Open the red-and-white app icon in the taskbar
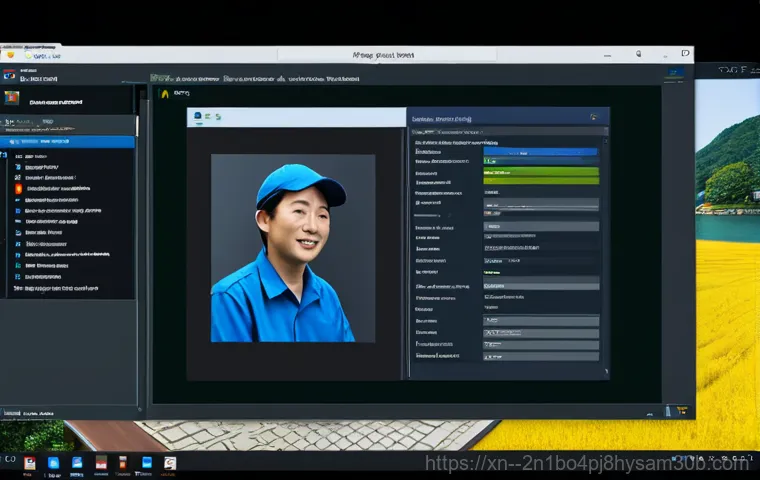Viewport: 760px width, 480px height. pyautogui.click(x=29, y=463)
